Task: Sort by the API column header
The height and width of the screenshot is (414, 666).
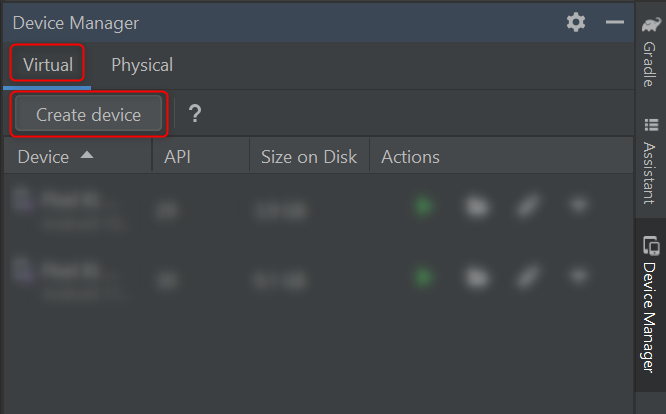Action: [178, 157]
